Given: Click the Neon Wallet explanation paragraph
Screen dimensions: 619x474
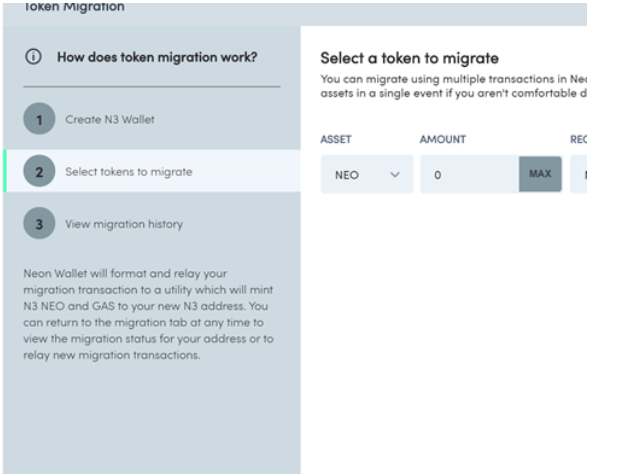Looking at the screenshot, I should pyautogui.click(x=148, y=314).
